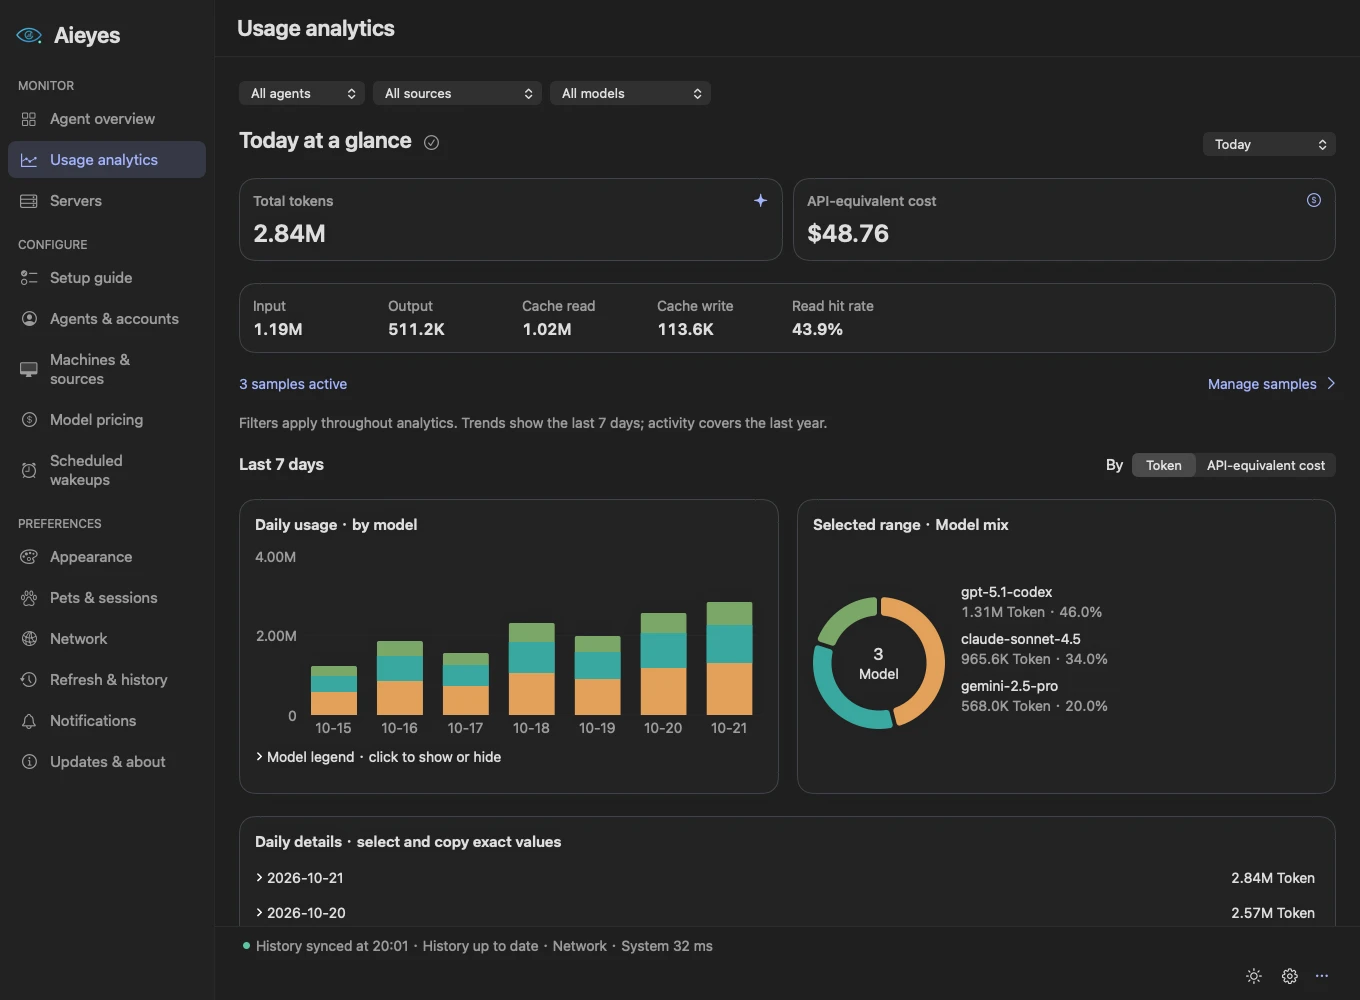Click the Network globe icon
This screenshot has width=1360, height=1000.
tap(29, 639)
